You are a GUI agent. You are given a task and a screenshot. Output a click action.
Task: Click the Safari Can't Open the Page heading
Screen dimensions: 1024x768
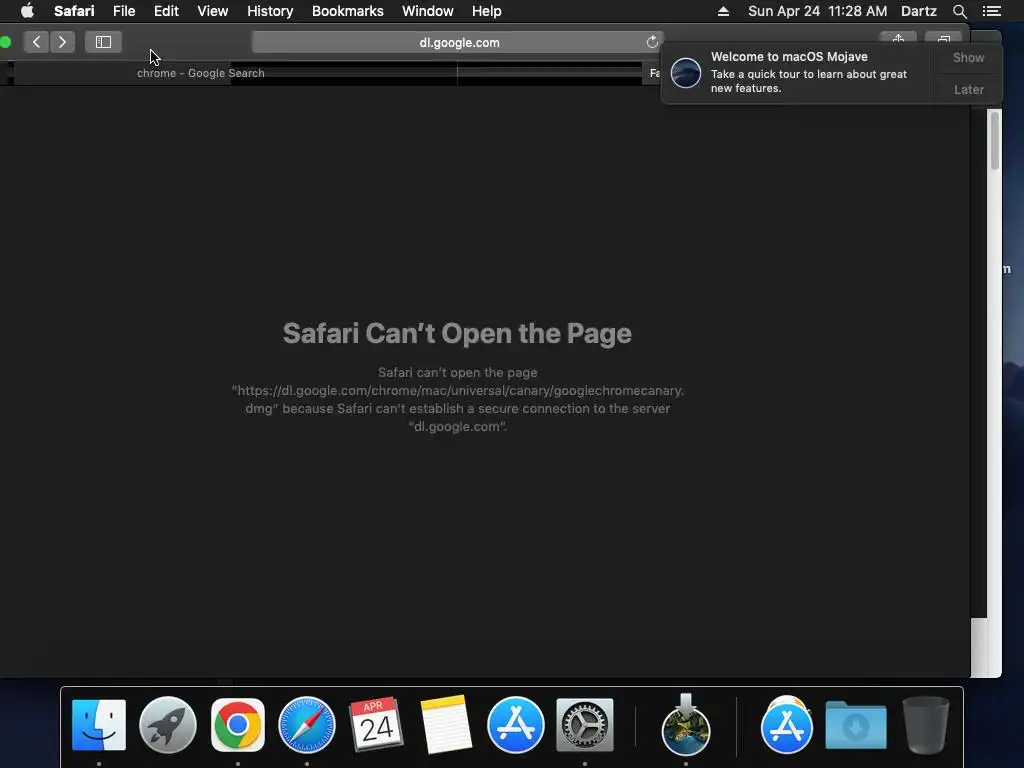[457, 333]
